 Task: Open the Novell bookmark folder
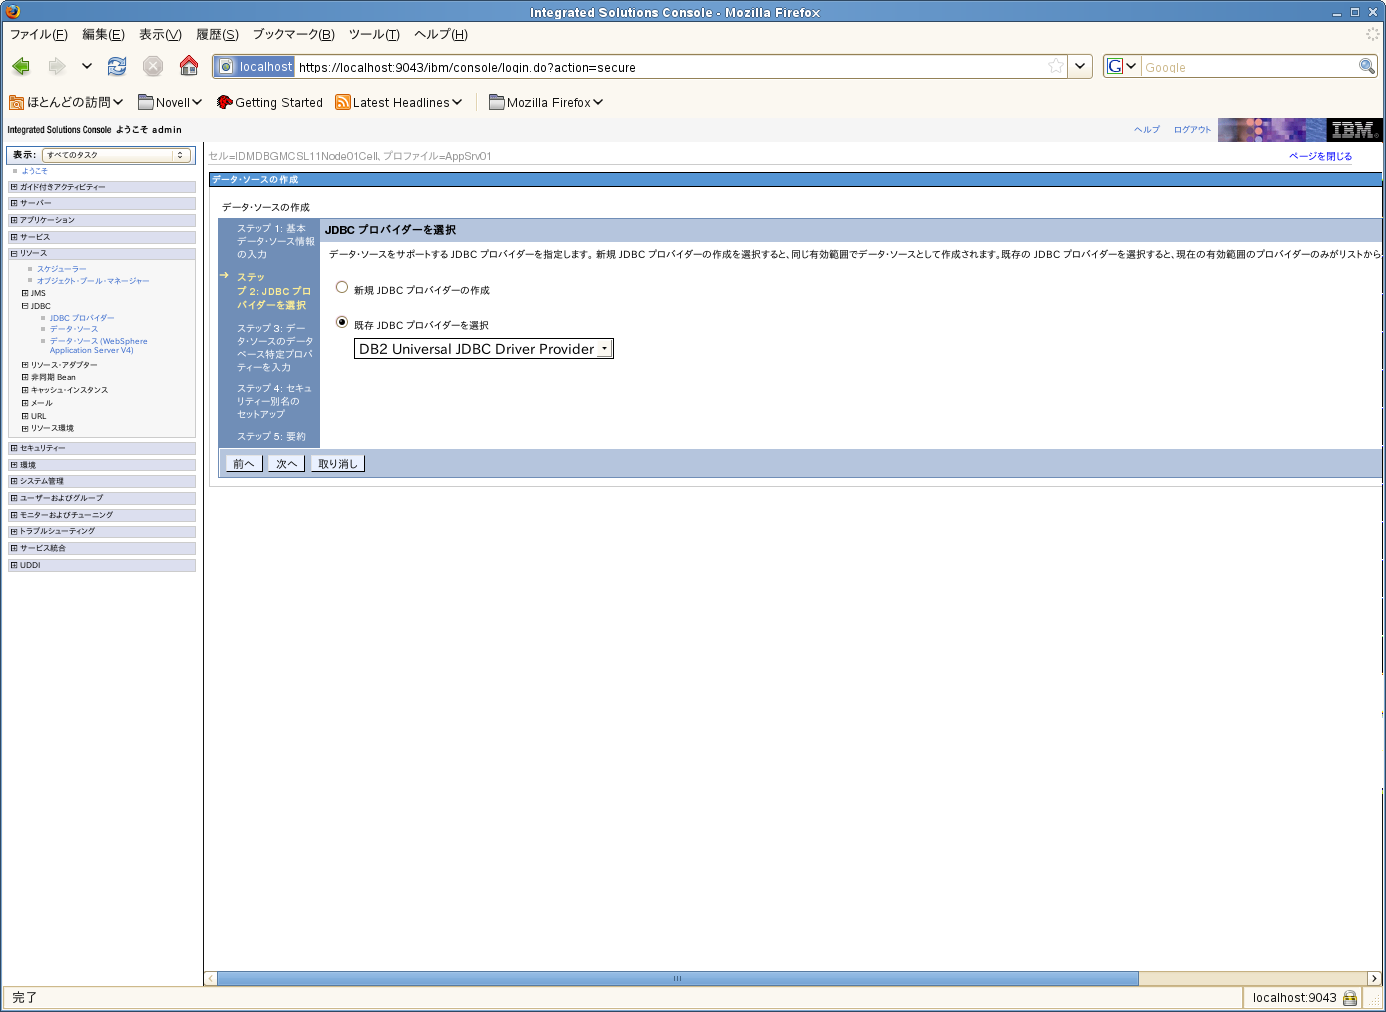coord(170,102)
